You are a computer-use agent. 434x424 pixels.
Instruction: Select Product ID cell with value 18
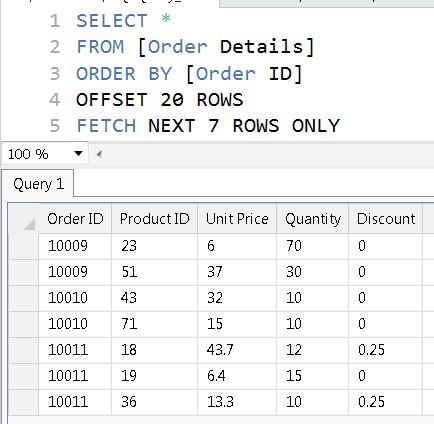click(154, 350)
